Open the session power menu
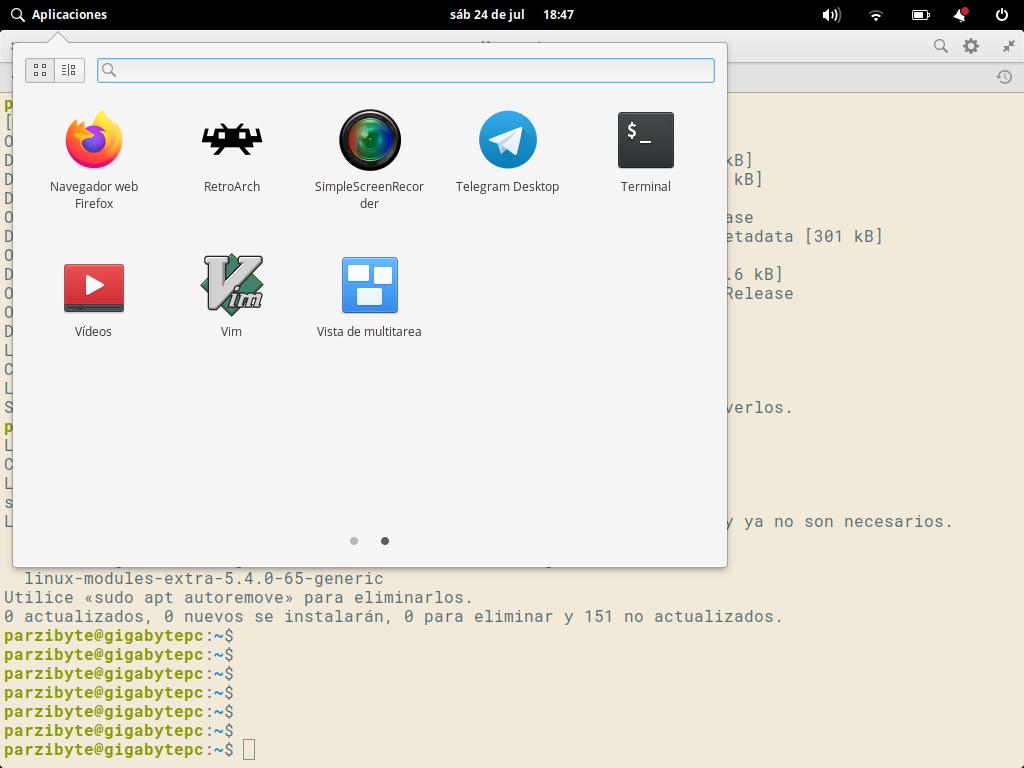Viewport: 1024px width, 768px height. coord(1001,14)
